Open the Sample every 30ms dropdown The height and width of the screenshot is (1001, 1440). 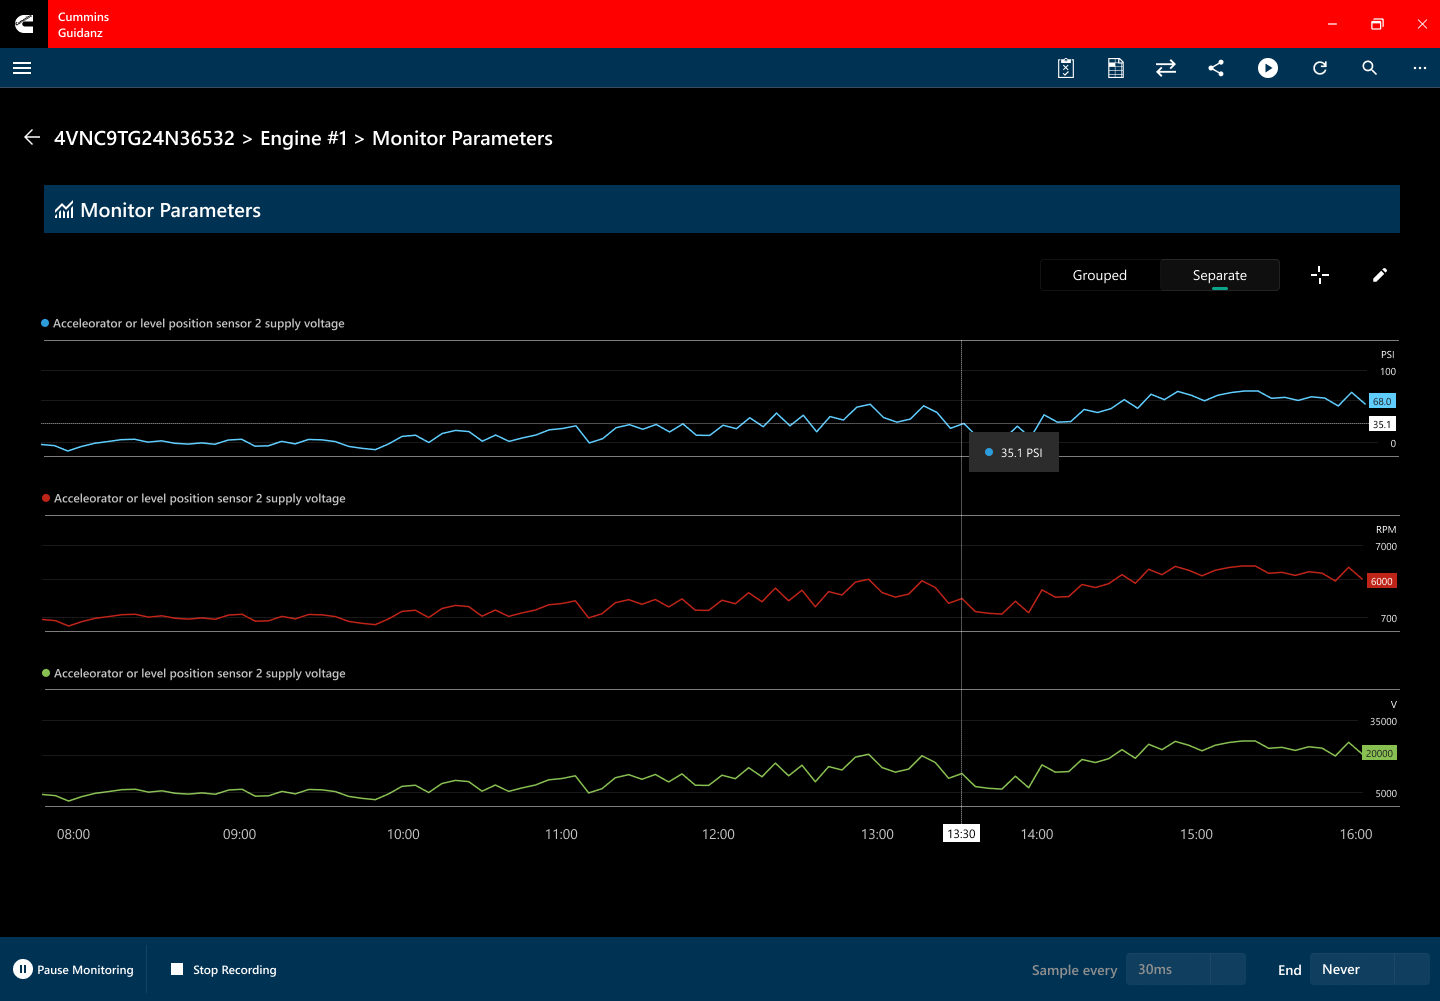(x=1186, y=969)
